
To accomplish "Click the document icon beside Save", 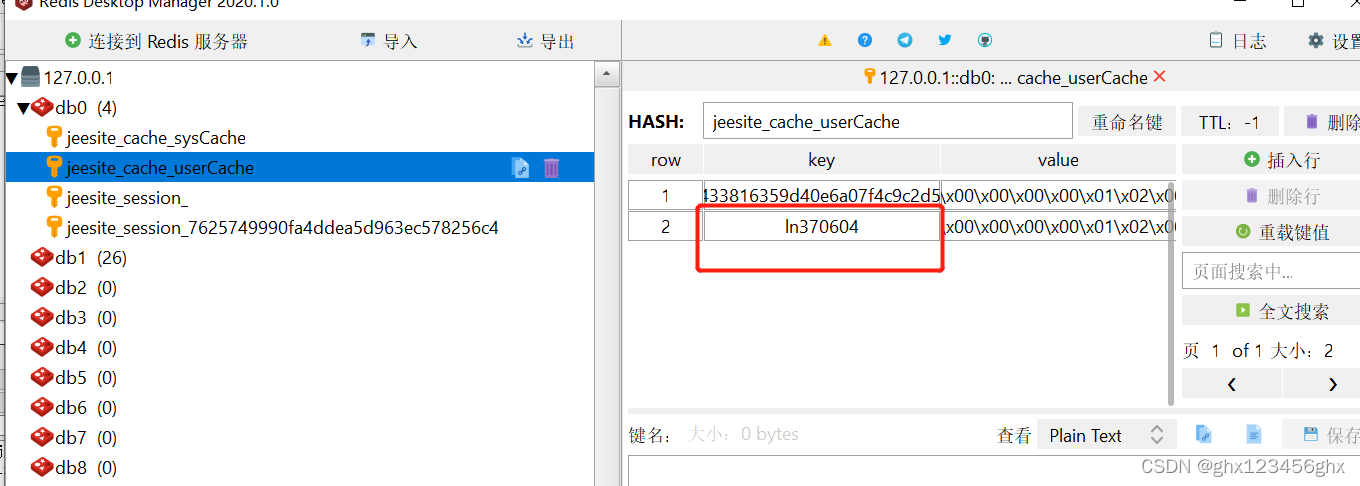I will (1253, 434).
